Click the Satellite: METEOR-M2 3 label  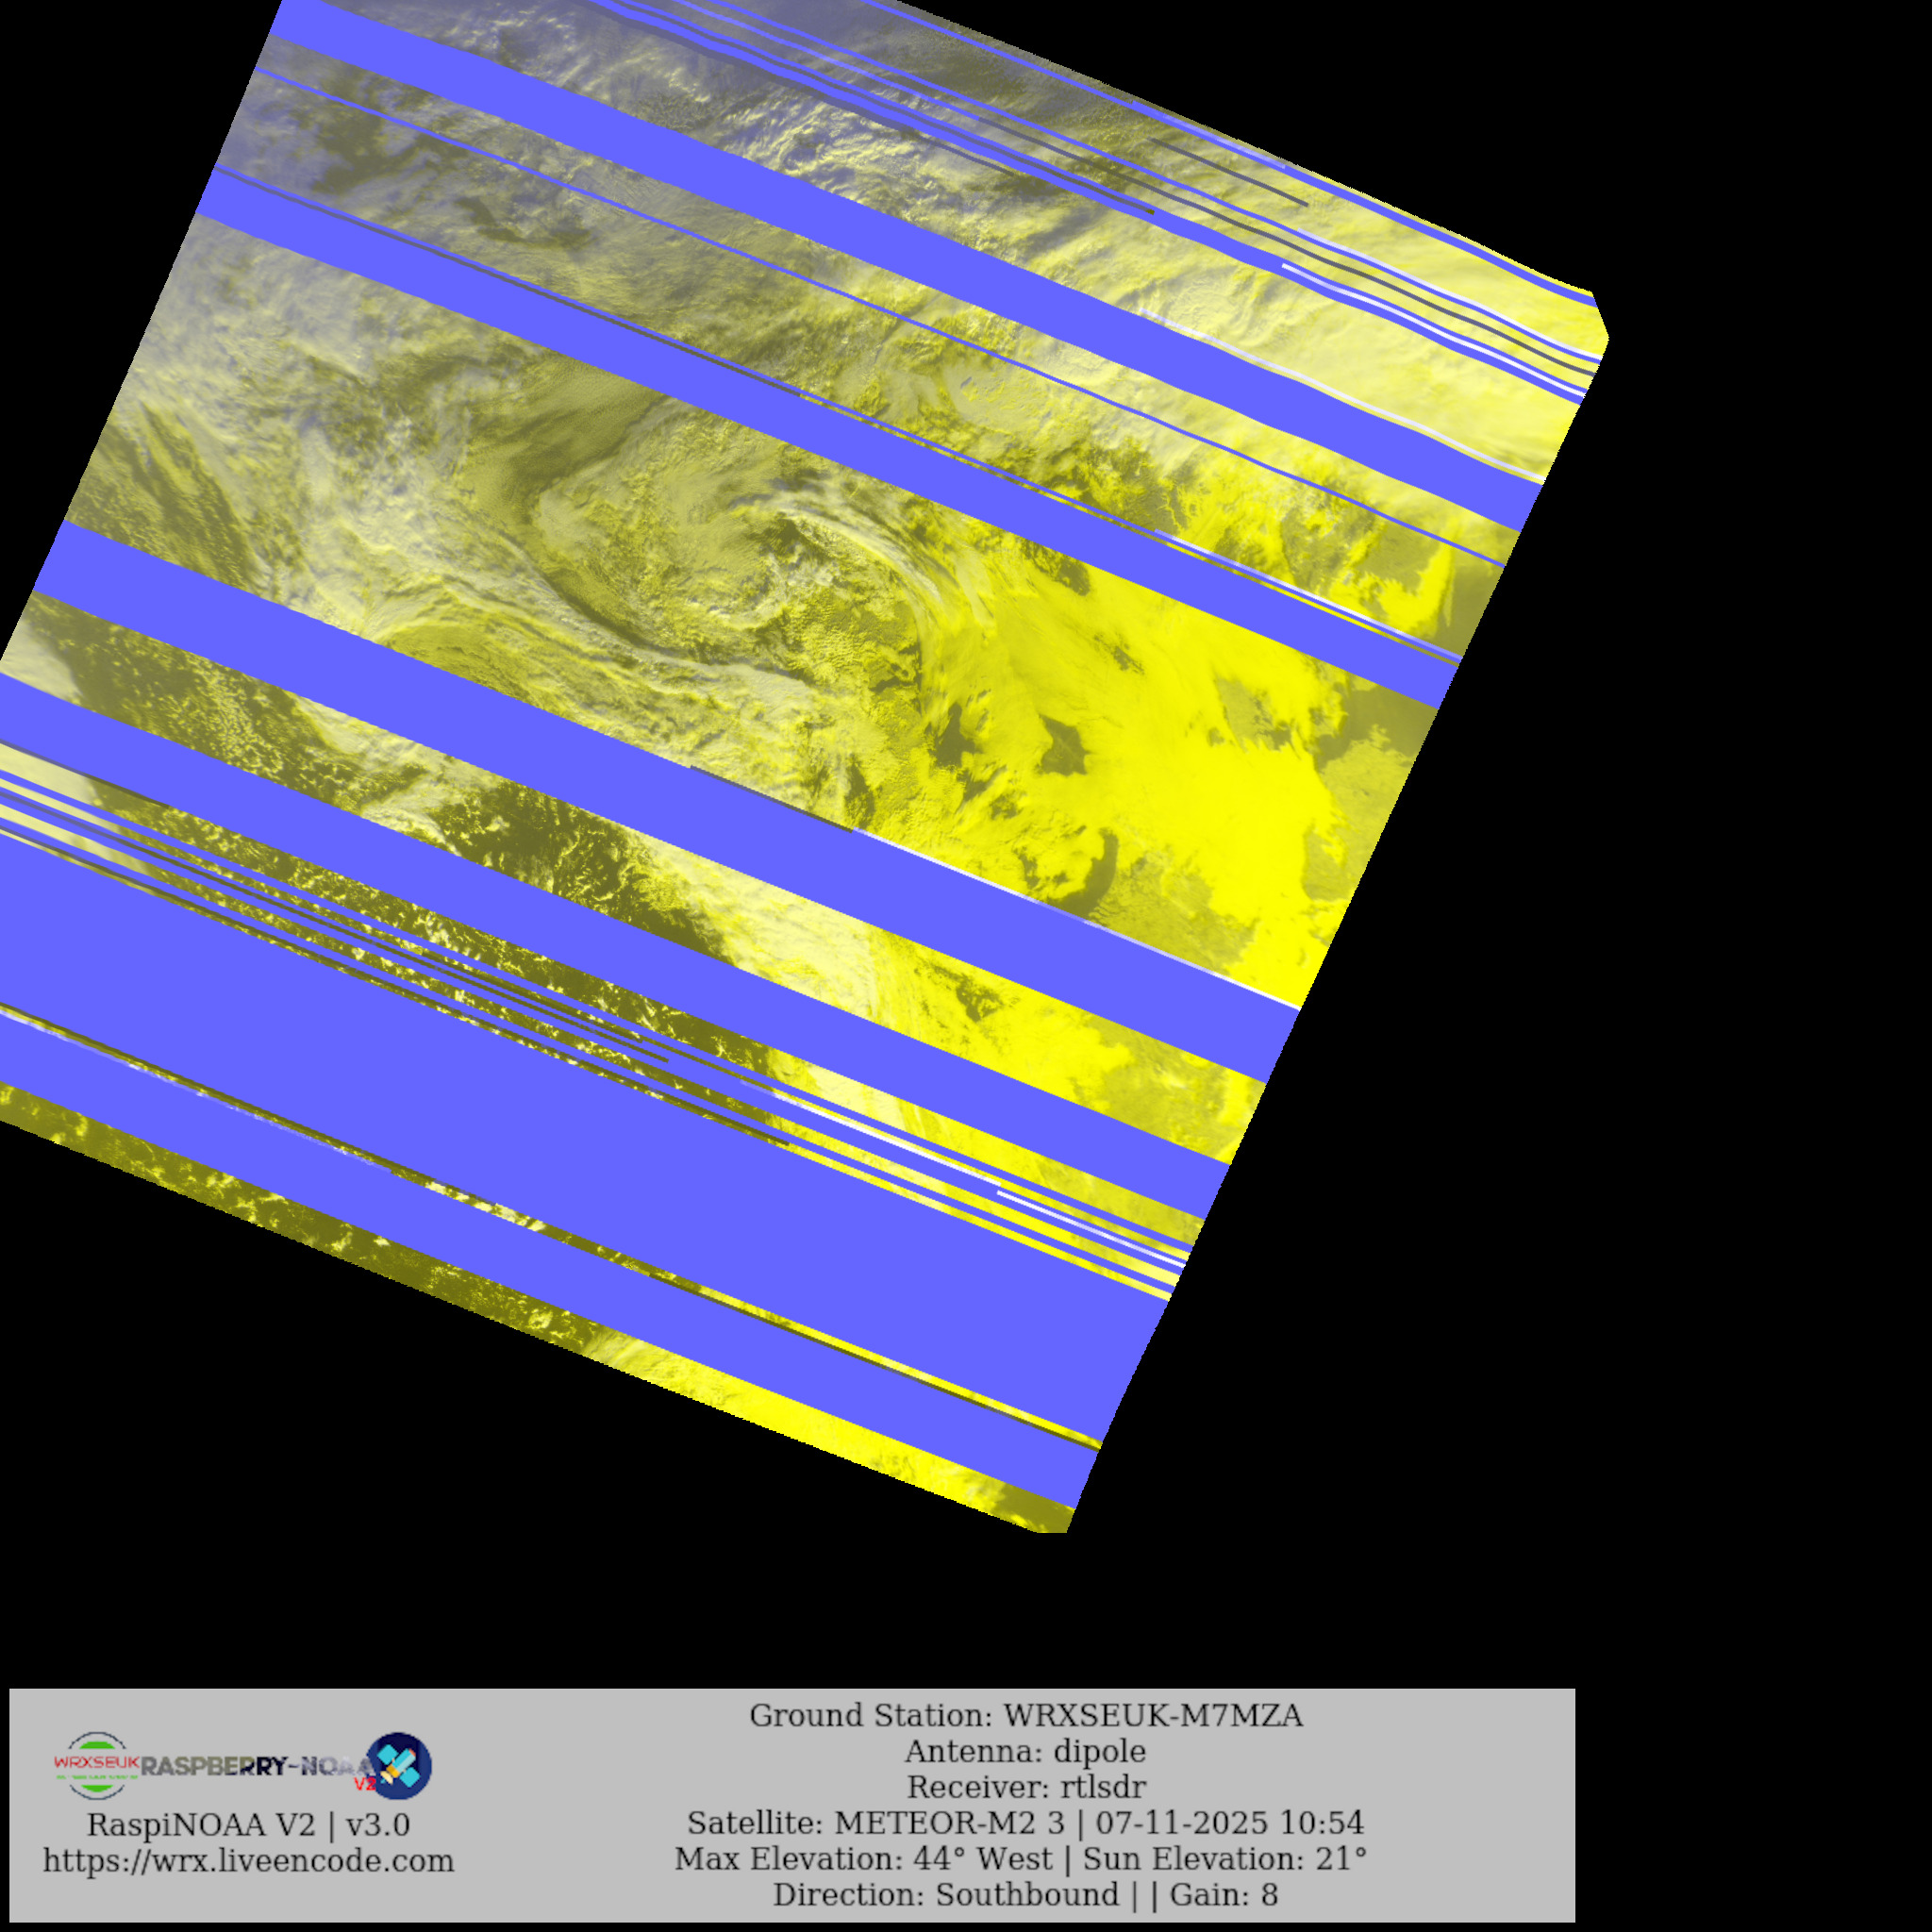coord(875,1823)
